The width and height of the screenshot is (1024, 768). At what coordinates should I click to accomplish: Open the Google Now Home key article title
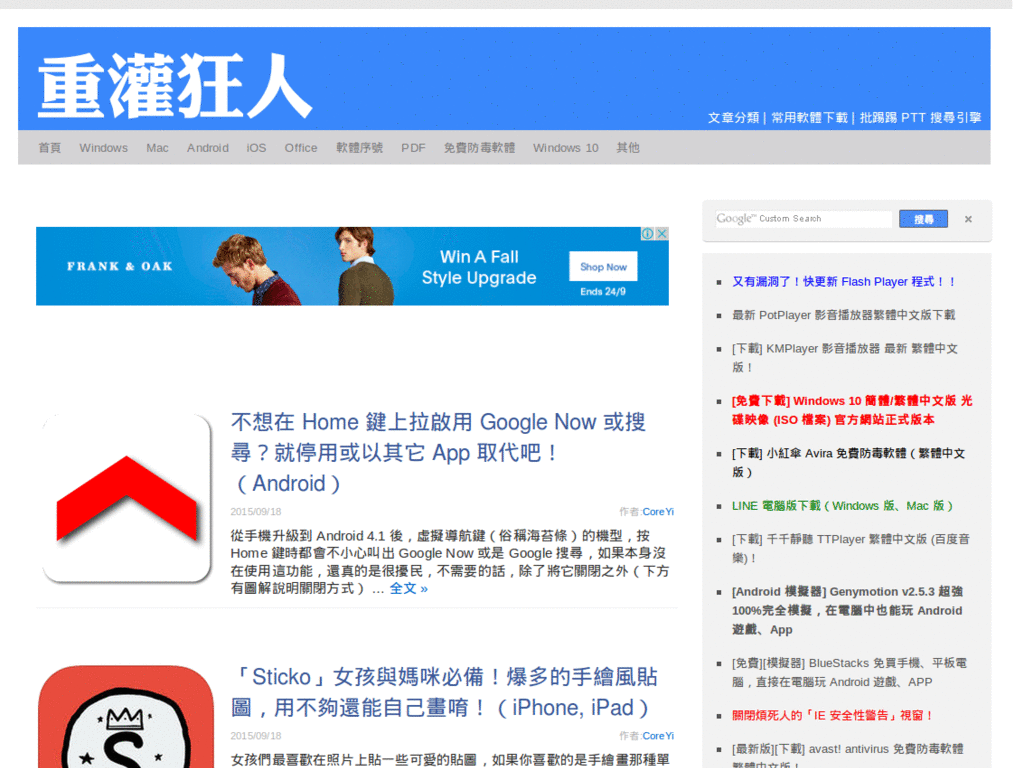pyautogui.click(x=438, y=453)
